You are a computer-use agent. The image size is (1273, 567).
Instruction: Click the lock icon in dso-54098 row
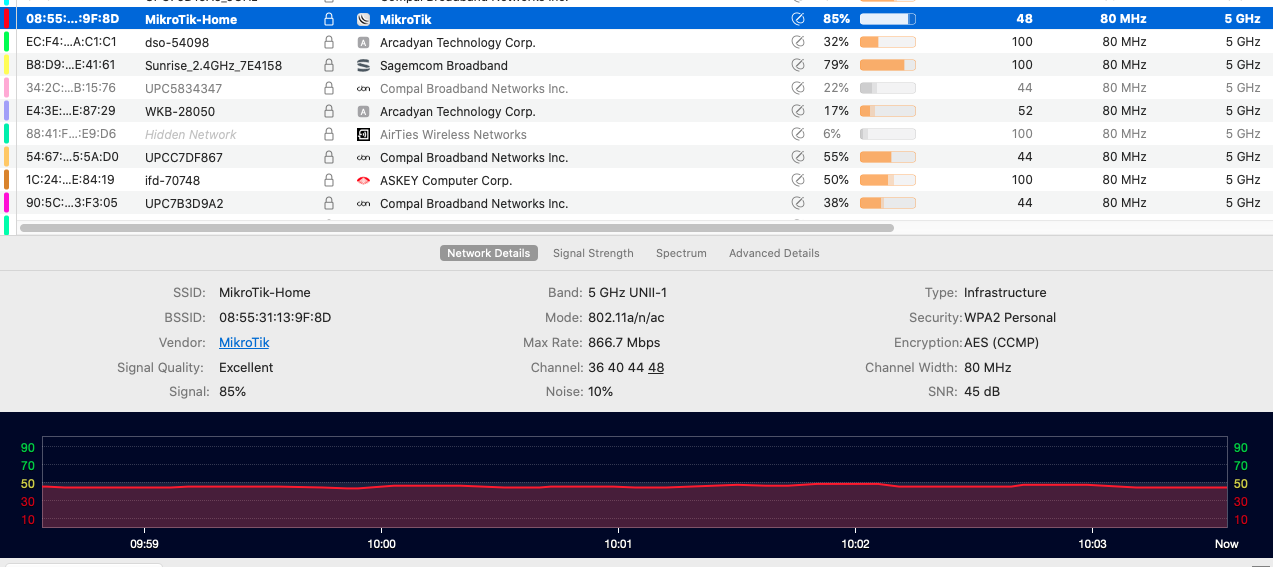click(329, 42)
